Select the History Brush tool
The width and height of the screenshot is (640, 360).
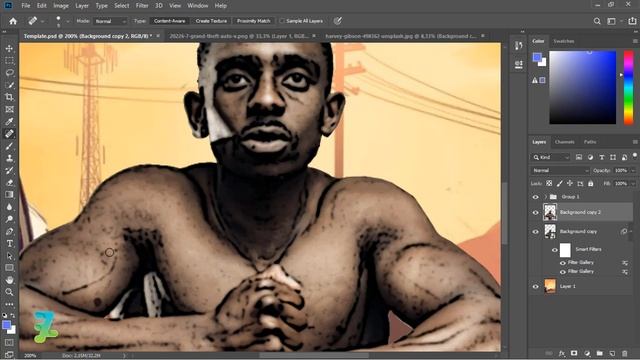click(9, 171)
